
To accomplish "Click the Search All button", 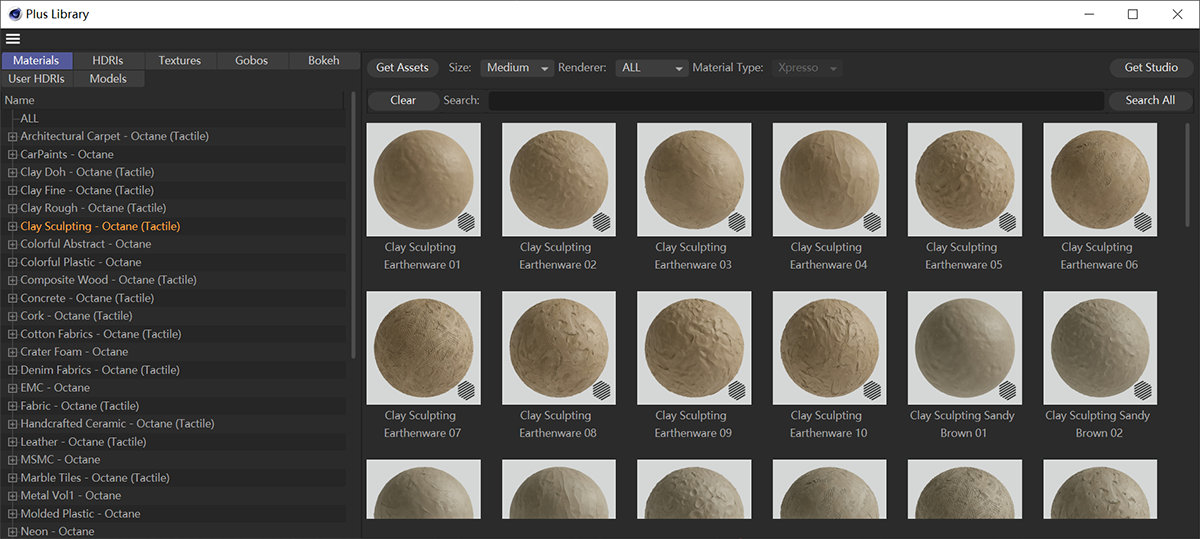I will [x=1150, y=100].
